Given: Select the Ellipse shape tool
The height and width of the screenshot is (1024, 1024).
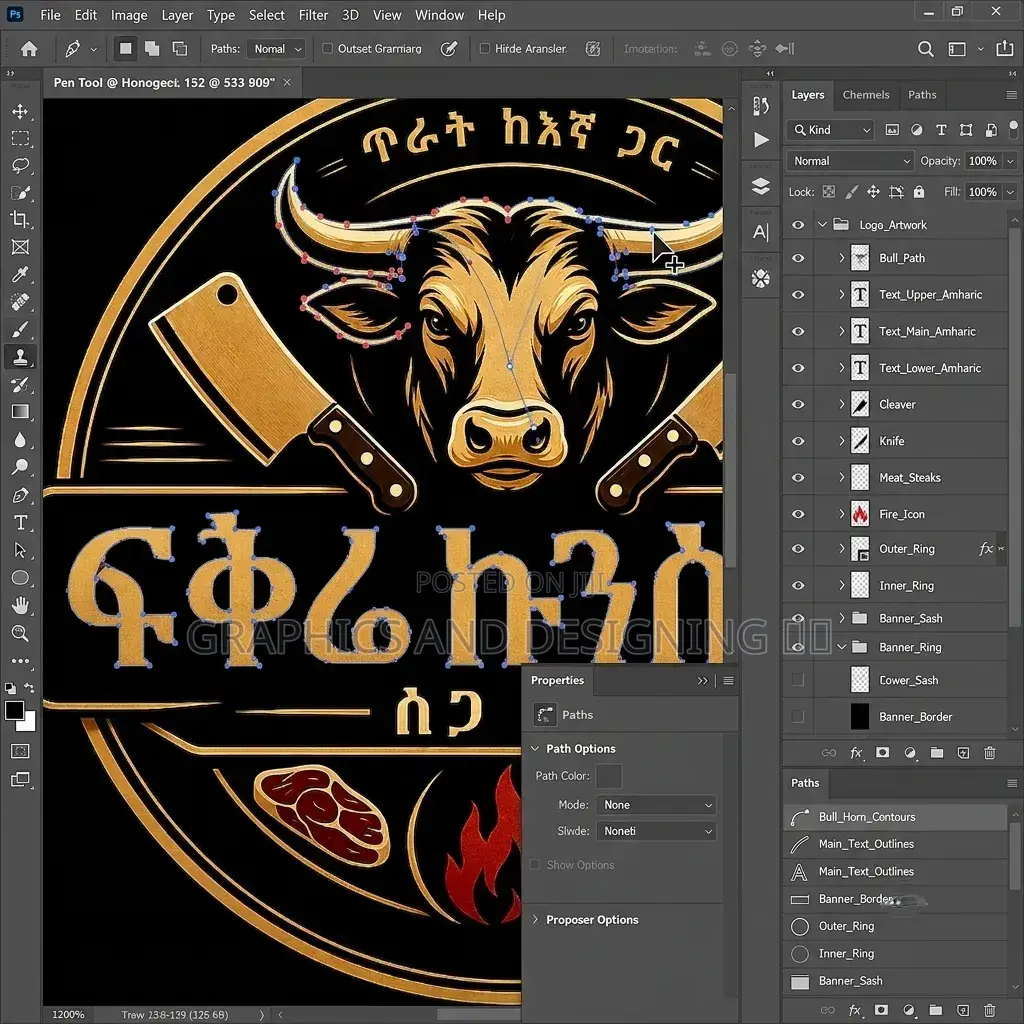Looking at the screenshot, I should tap(20, 578).
